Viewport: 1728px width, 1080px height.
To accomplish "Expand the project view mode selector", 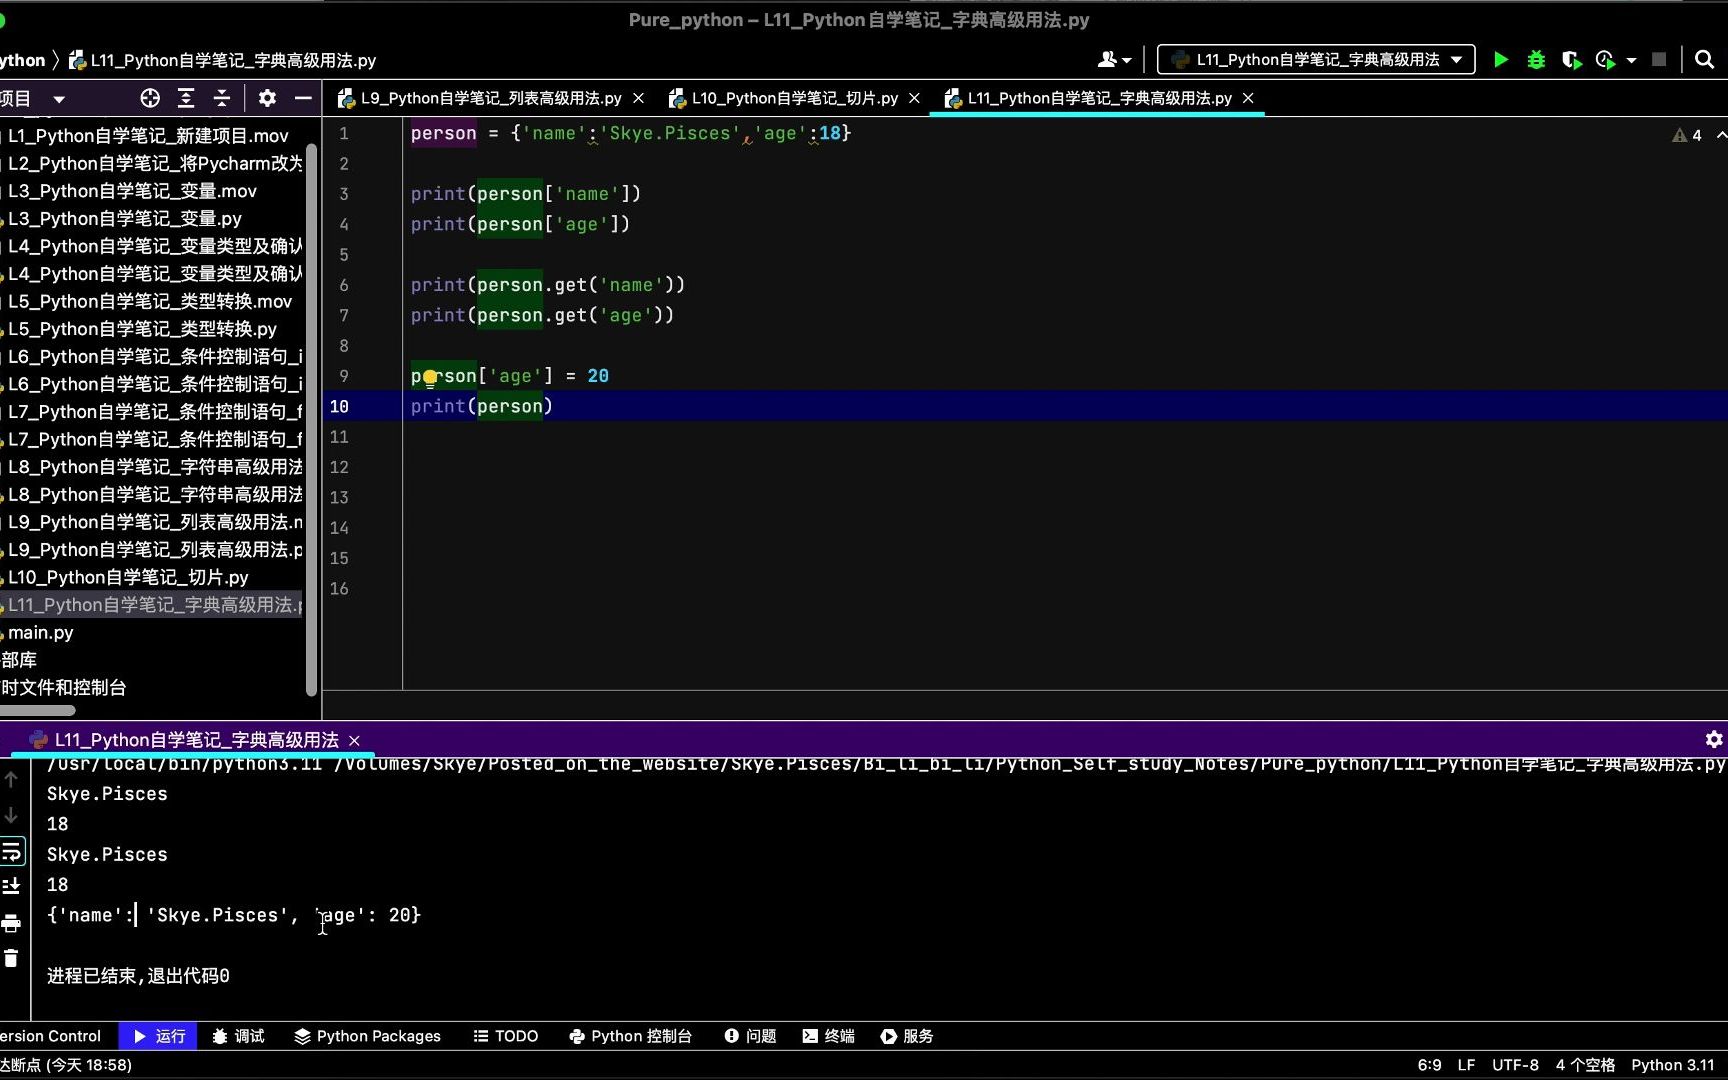I will [x=58, y=98].
